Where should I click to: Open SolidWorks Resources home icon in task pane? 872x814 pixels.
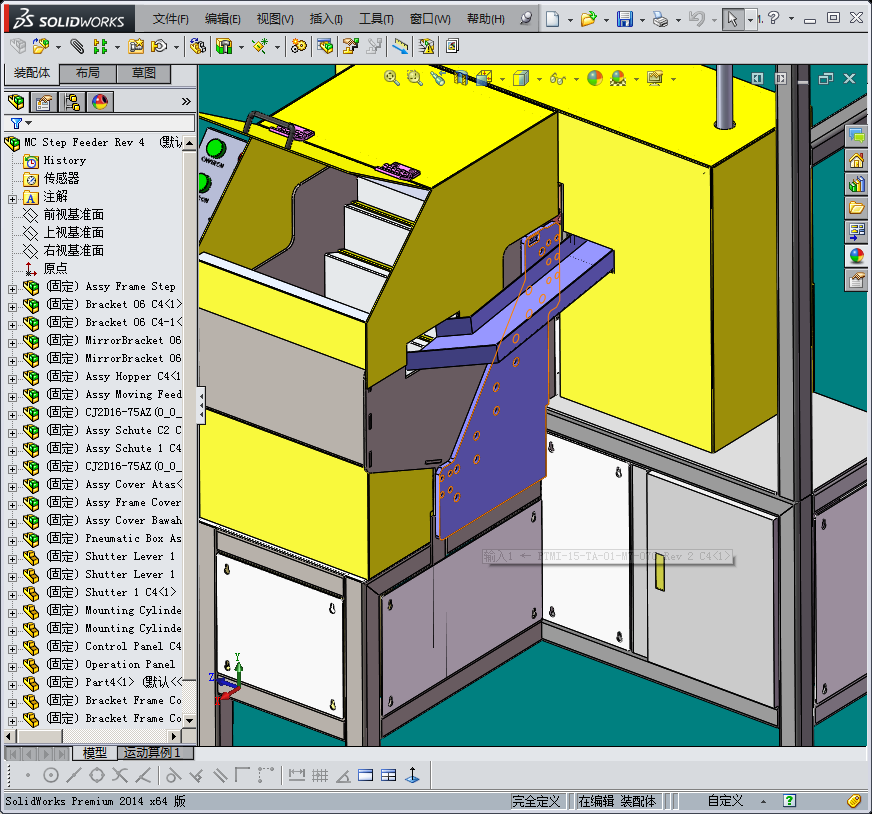pyautogui.click(x=856, y=160)
